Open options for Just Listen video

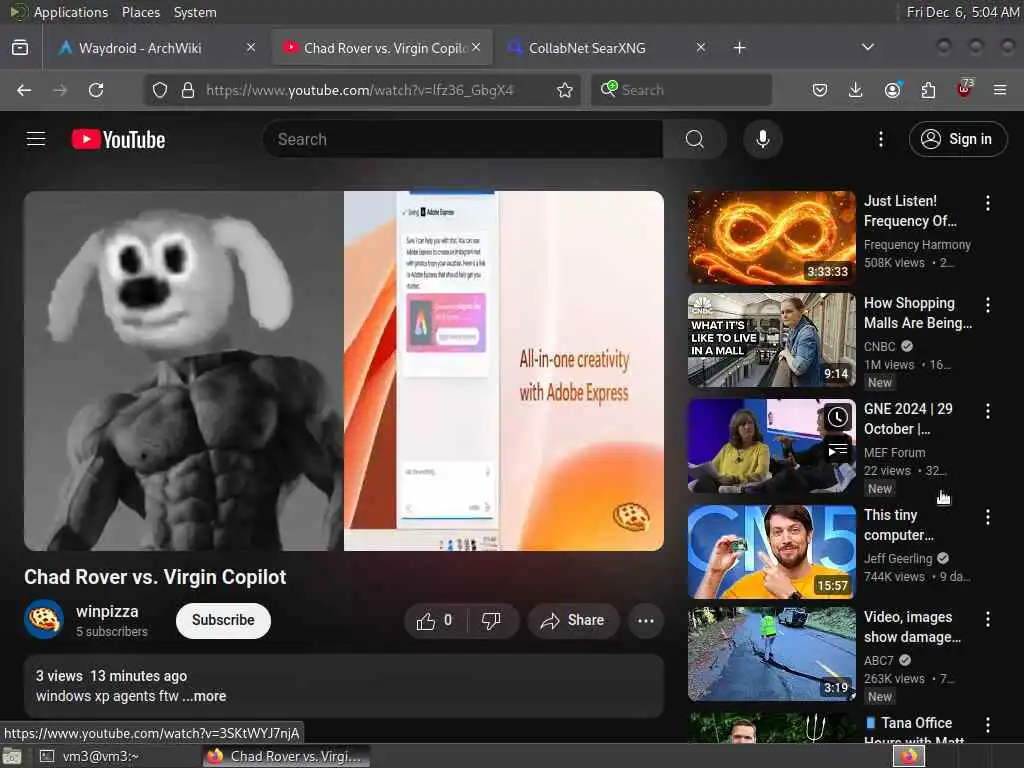(987, 203)
